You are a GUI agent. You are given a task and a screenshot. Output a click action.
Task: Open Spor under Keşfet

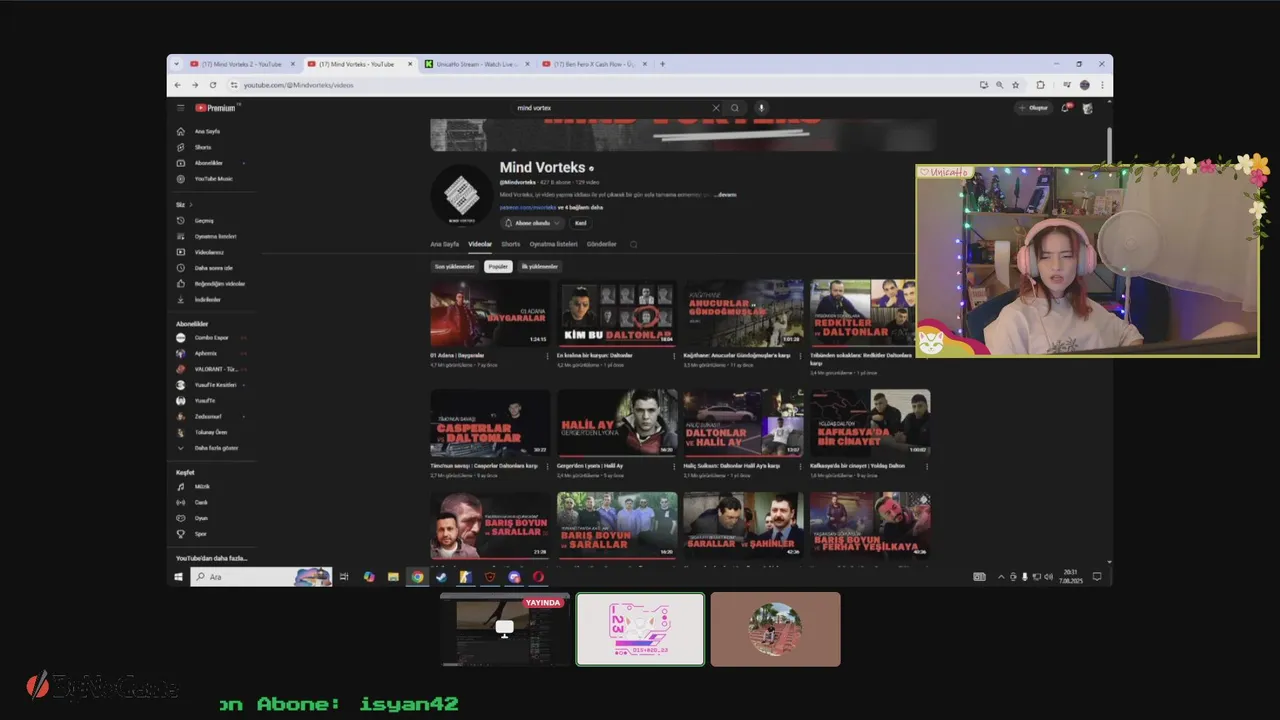click(x=201, y=534)
